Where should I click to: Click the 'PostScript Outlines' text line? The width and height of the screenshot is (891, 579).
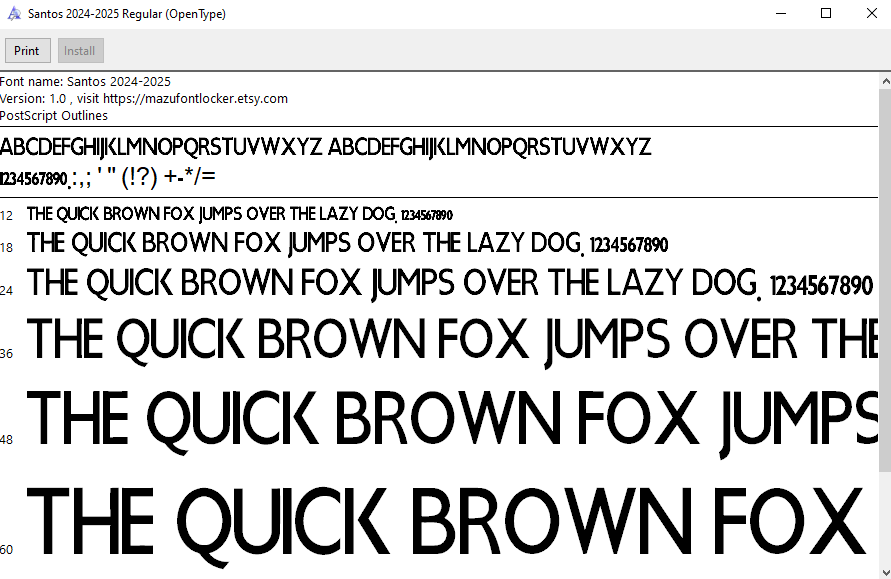[54, 115]
